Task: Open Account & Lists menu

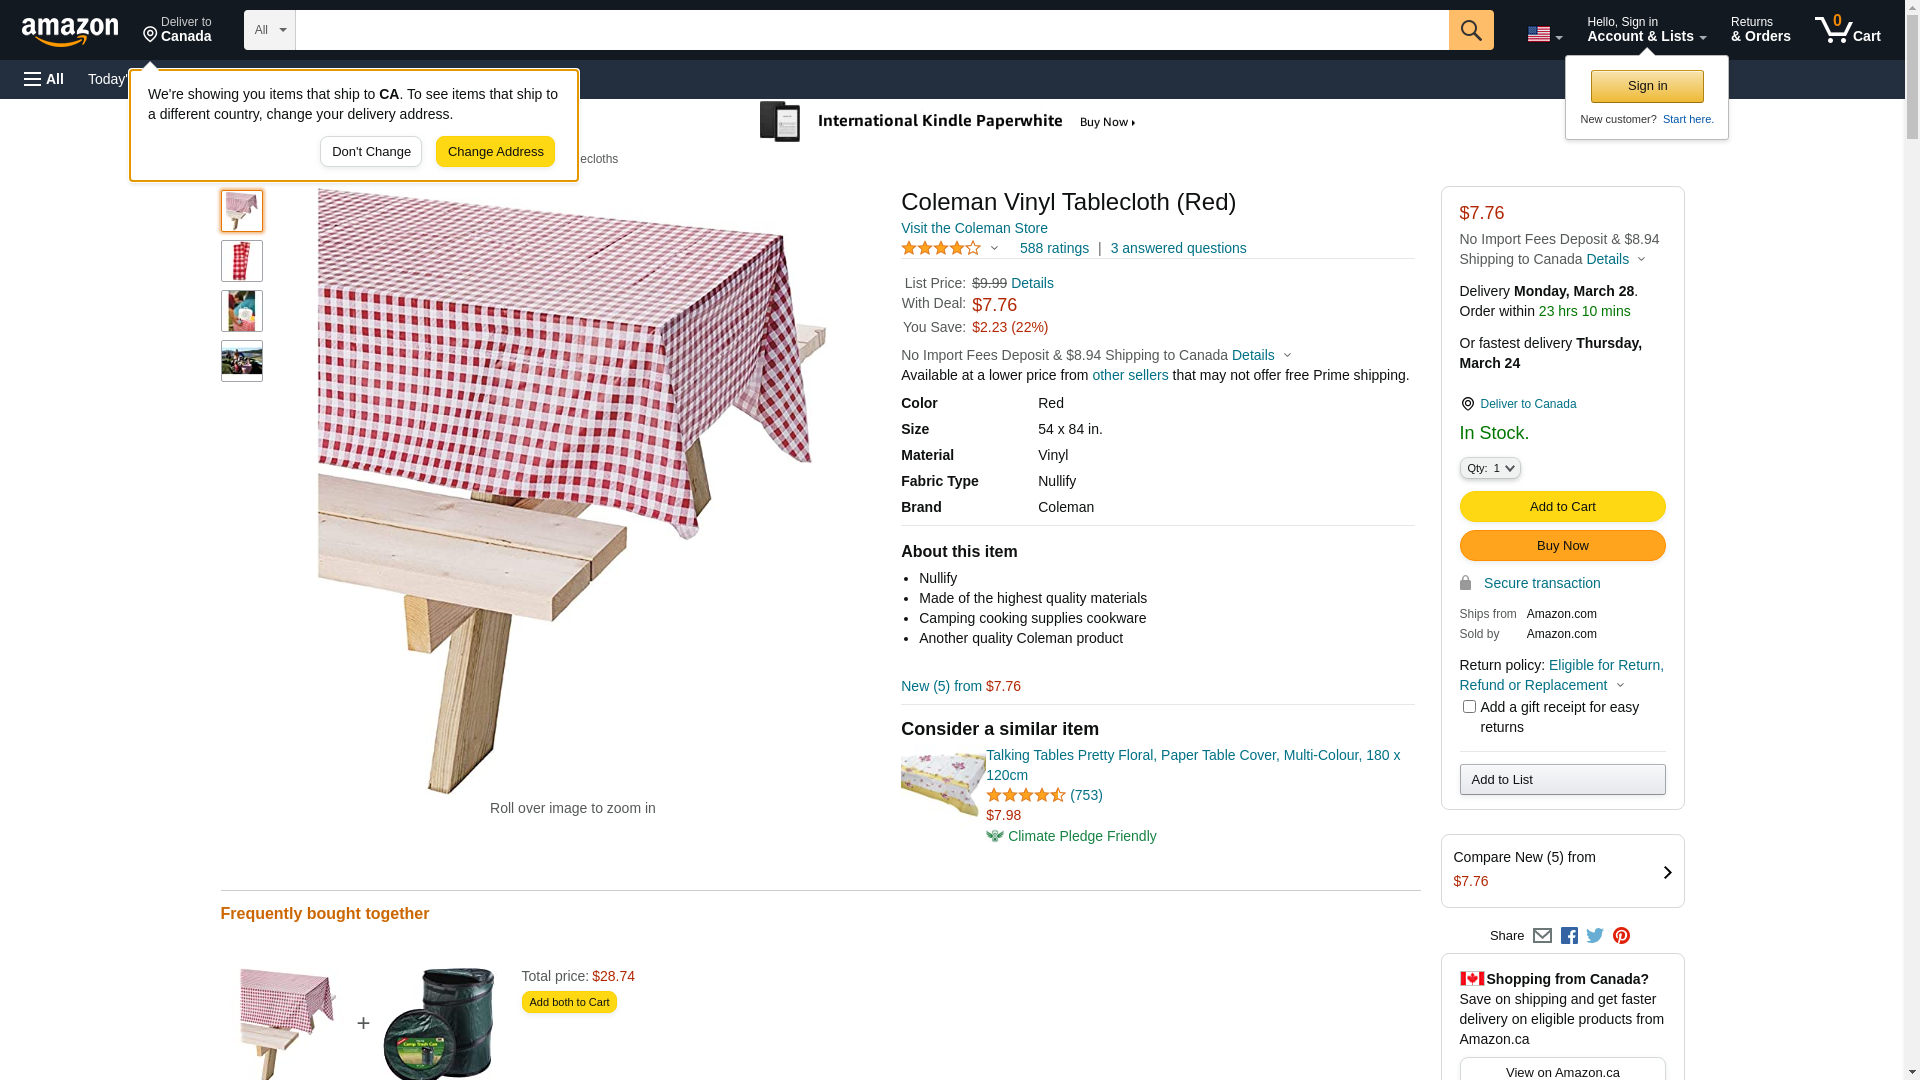Action: 1646,30
